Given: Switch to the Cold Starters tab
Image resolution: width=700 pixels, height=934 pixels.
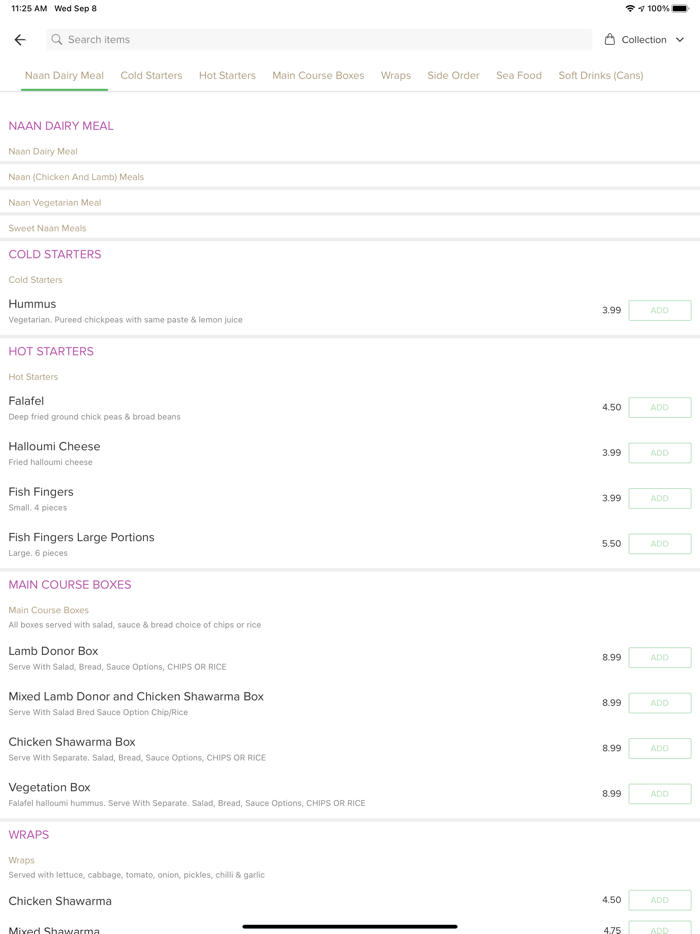Looking at the screenshot, I should (x=151, y=75).
